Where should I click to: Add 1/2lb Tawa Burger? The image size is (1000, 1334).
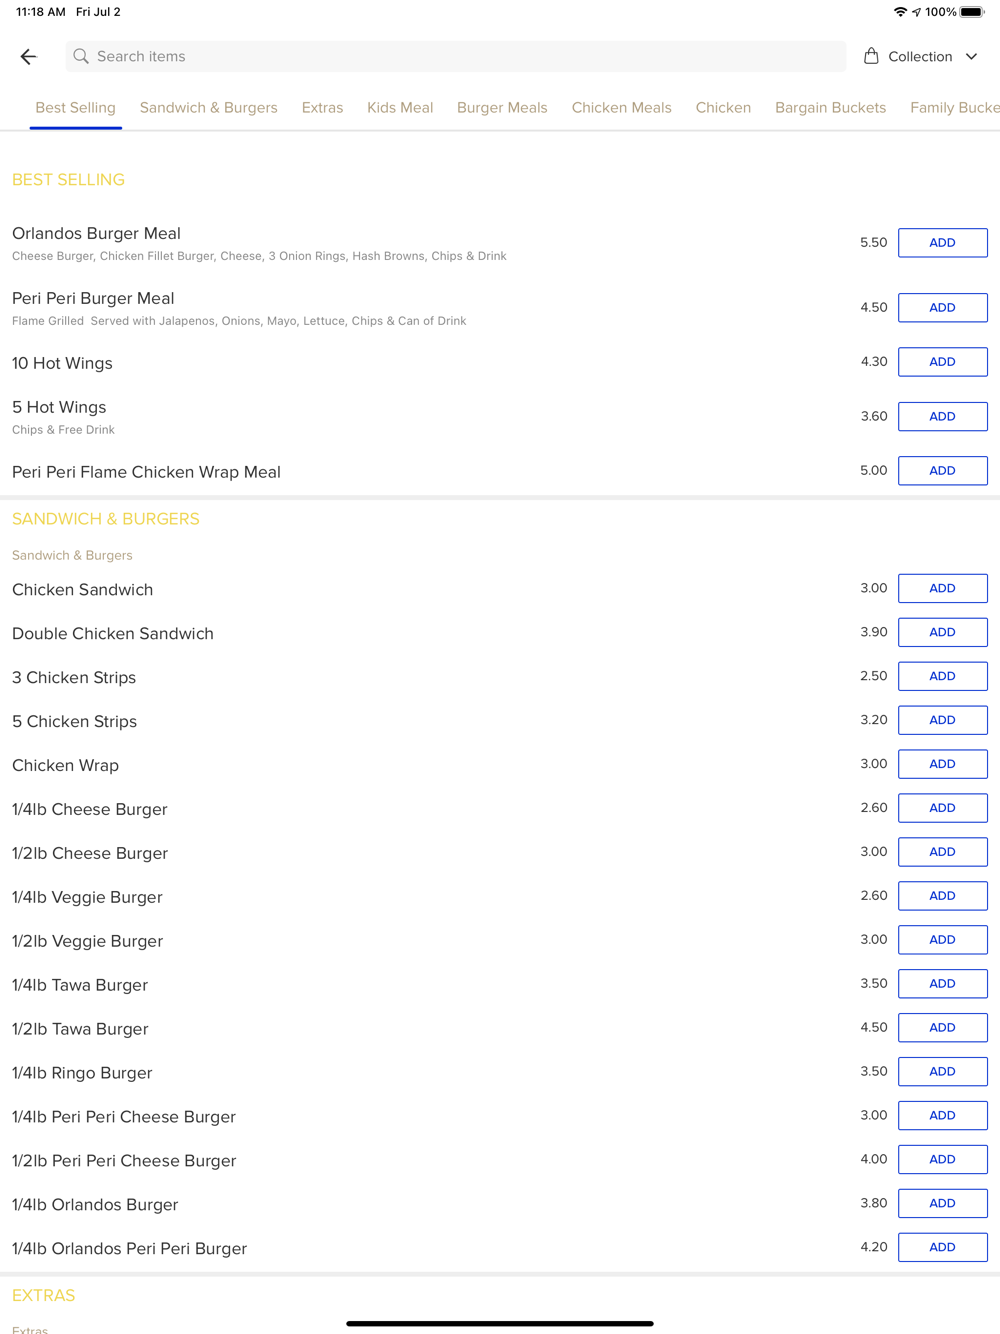[942, 1028]
